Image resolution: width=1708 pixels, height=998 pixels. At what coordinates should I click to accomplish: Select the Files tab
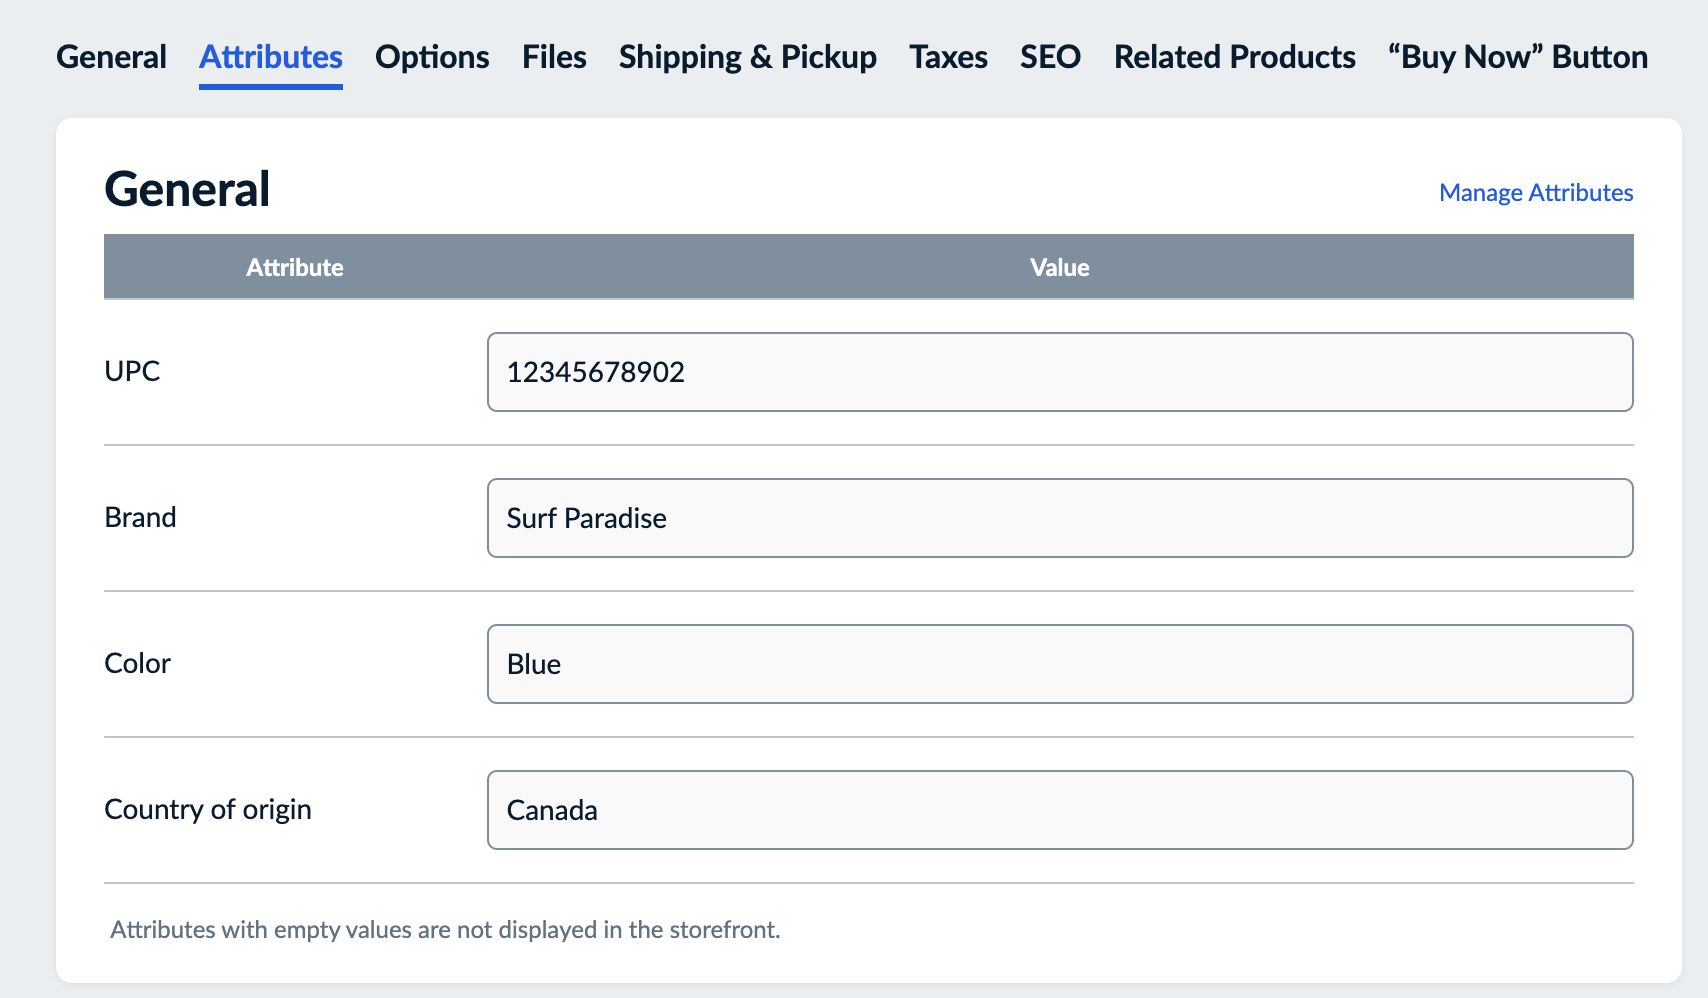tap(554, 57)
